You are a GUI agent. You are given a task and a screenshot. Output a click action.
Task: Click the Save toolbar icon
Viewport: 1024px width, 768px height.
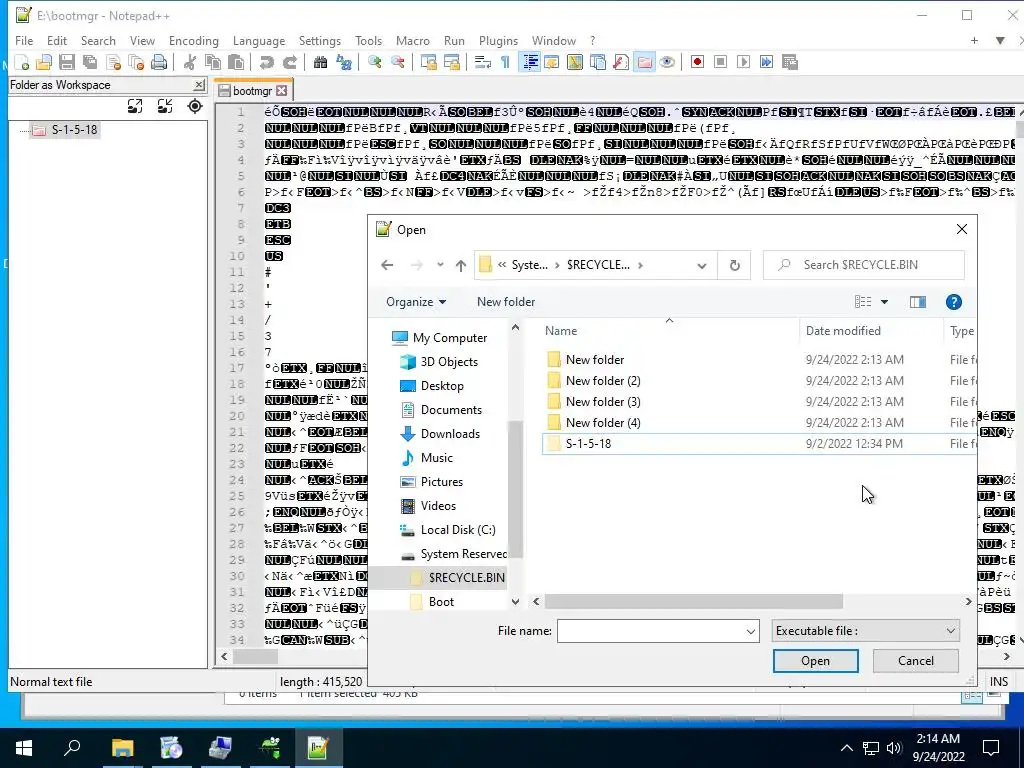point(67,62)
